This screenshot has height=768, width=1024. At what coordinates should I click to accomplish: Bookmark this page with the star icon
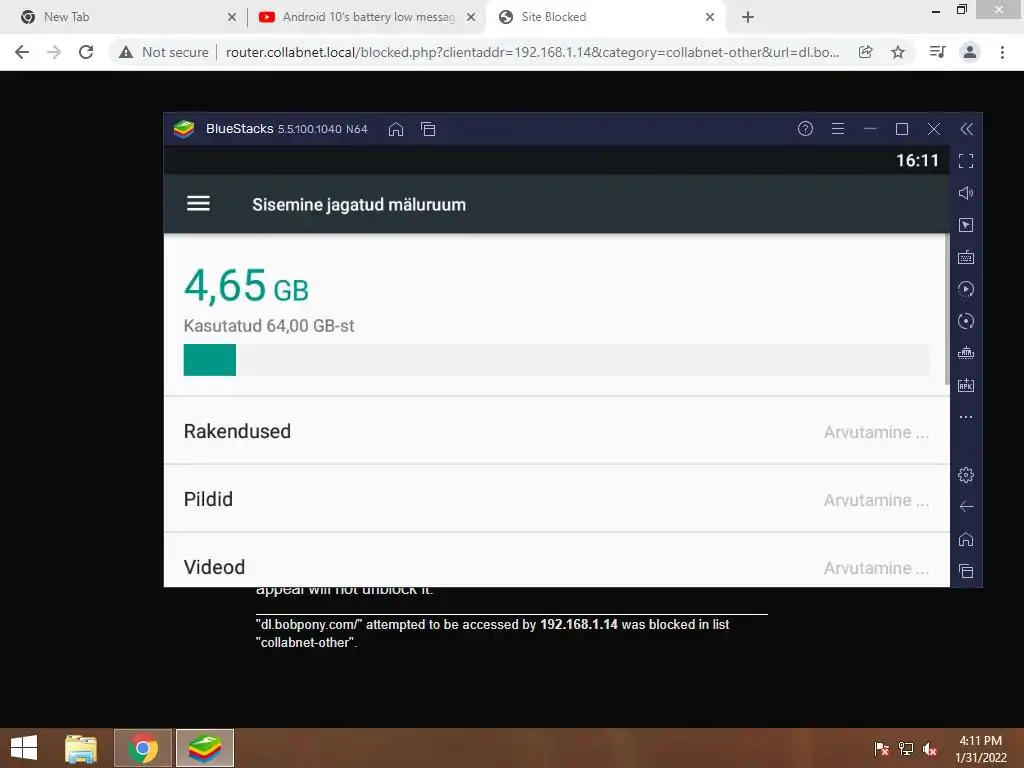pyautogui.click(x=898, y=52)
